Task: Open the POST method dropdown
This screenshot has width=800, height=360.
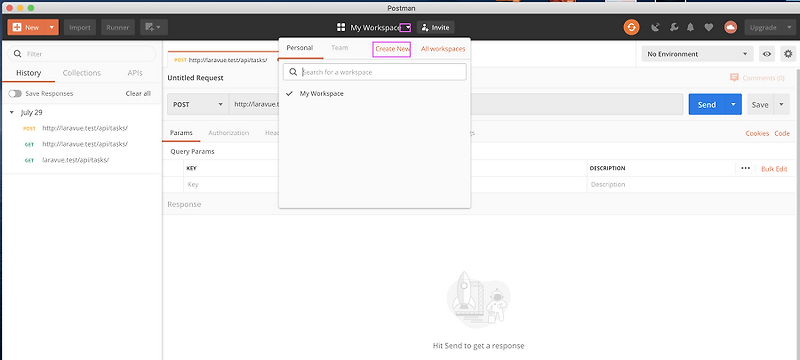Action: [x=198, y=104]
